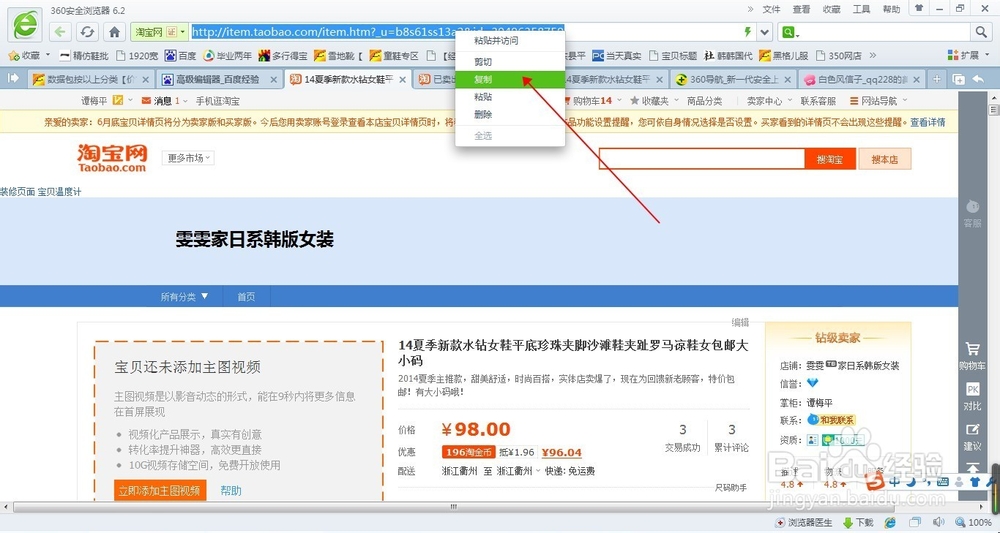Click the 查看详情 link in notice
The height and width of the screenshot is (533, 1000).
click(x=928, y=122)
